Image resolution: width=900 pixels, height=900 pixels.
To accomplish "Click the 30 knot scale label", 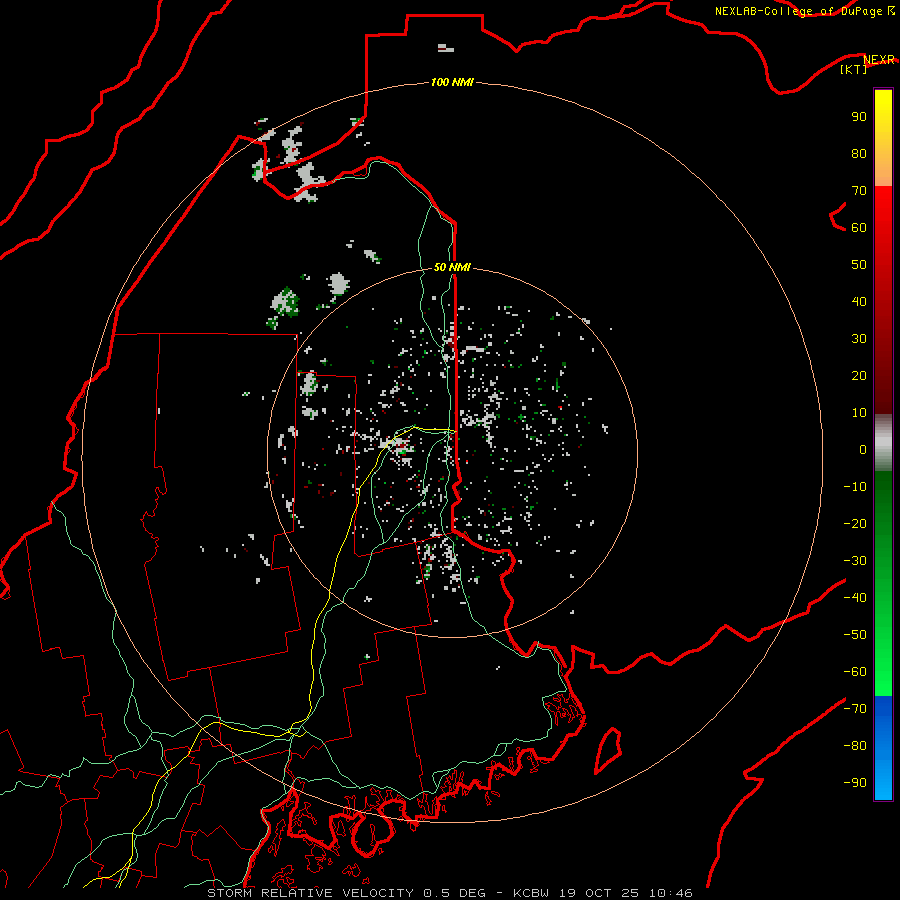I will point(859,339).
